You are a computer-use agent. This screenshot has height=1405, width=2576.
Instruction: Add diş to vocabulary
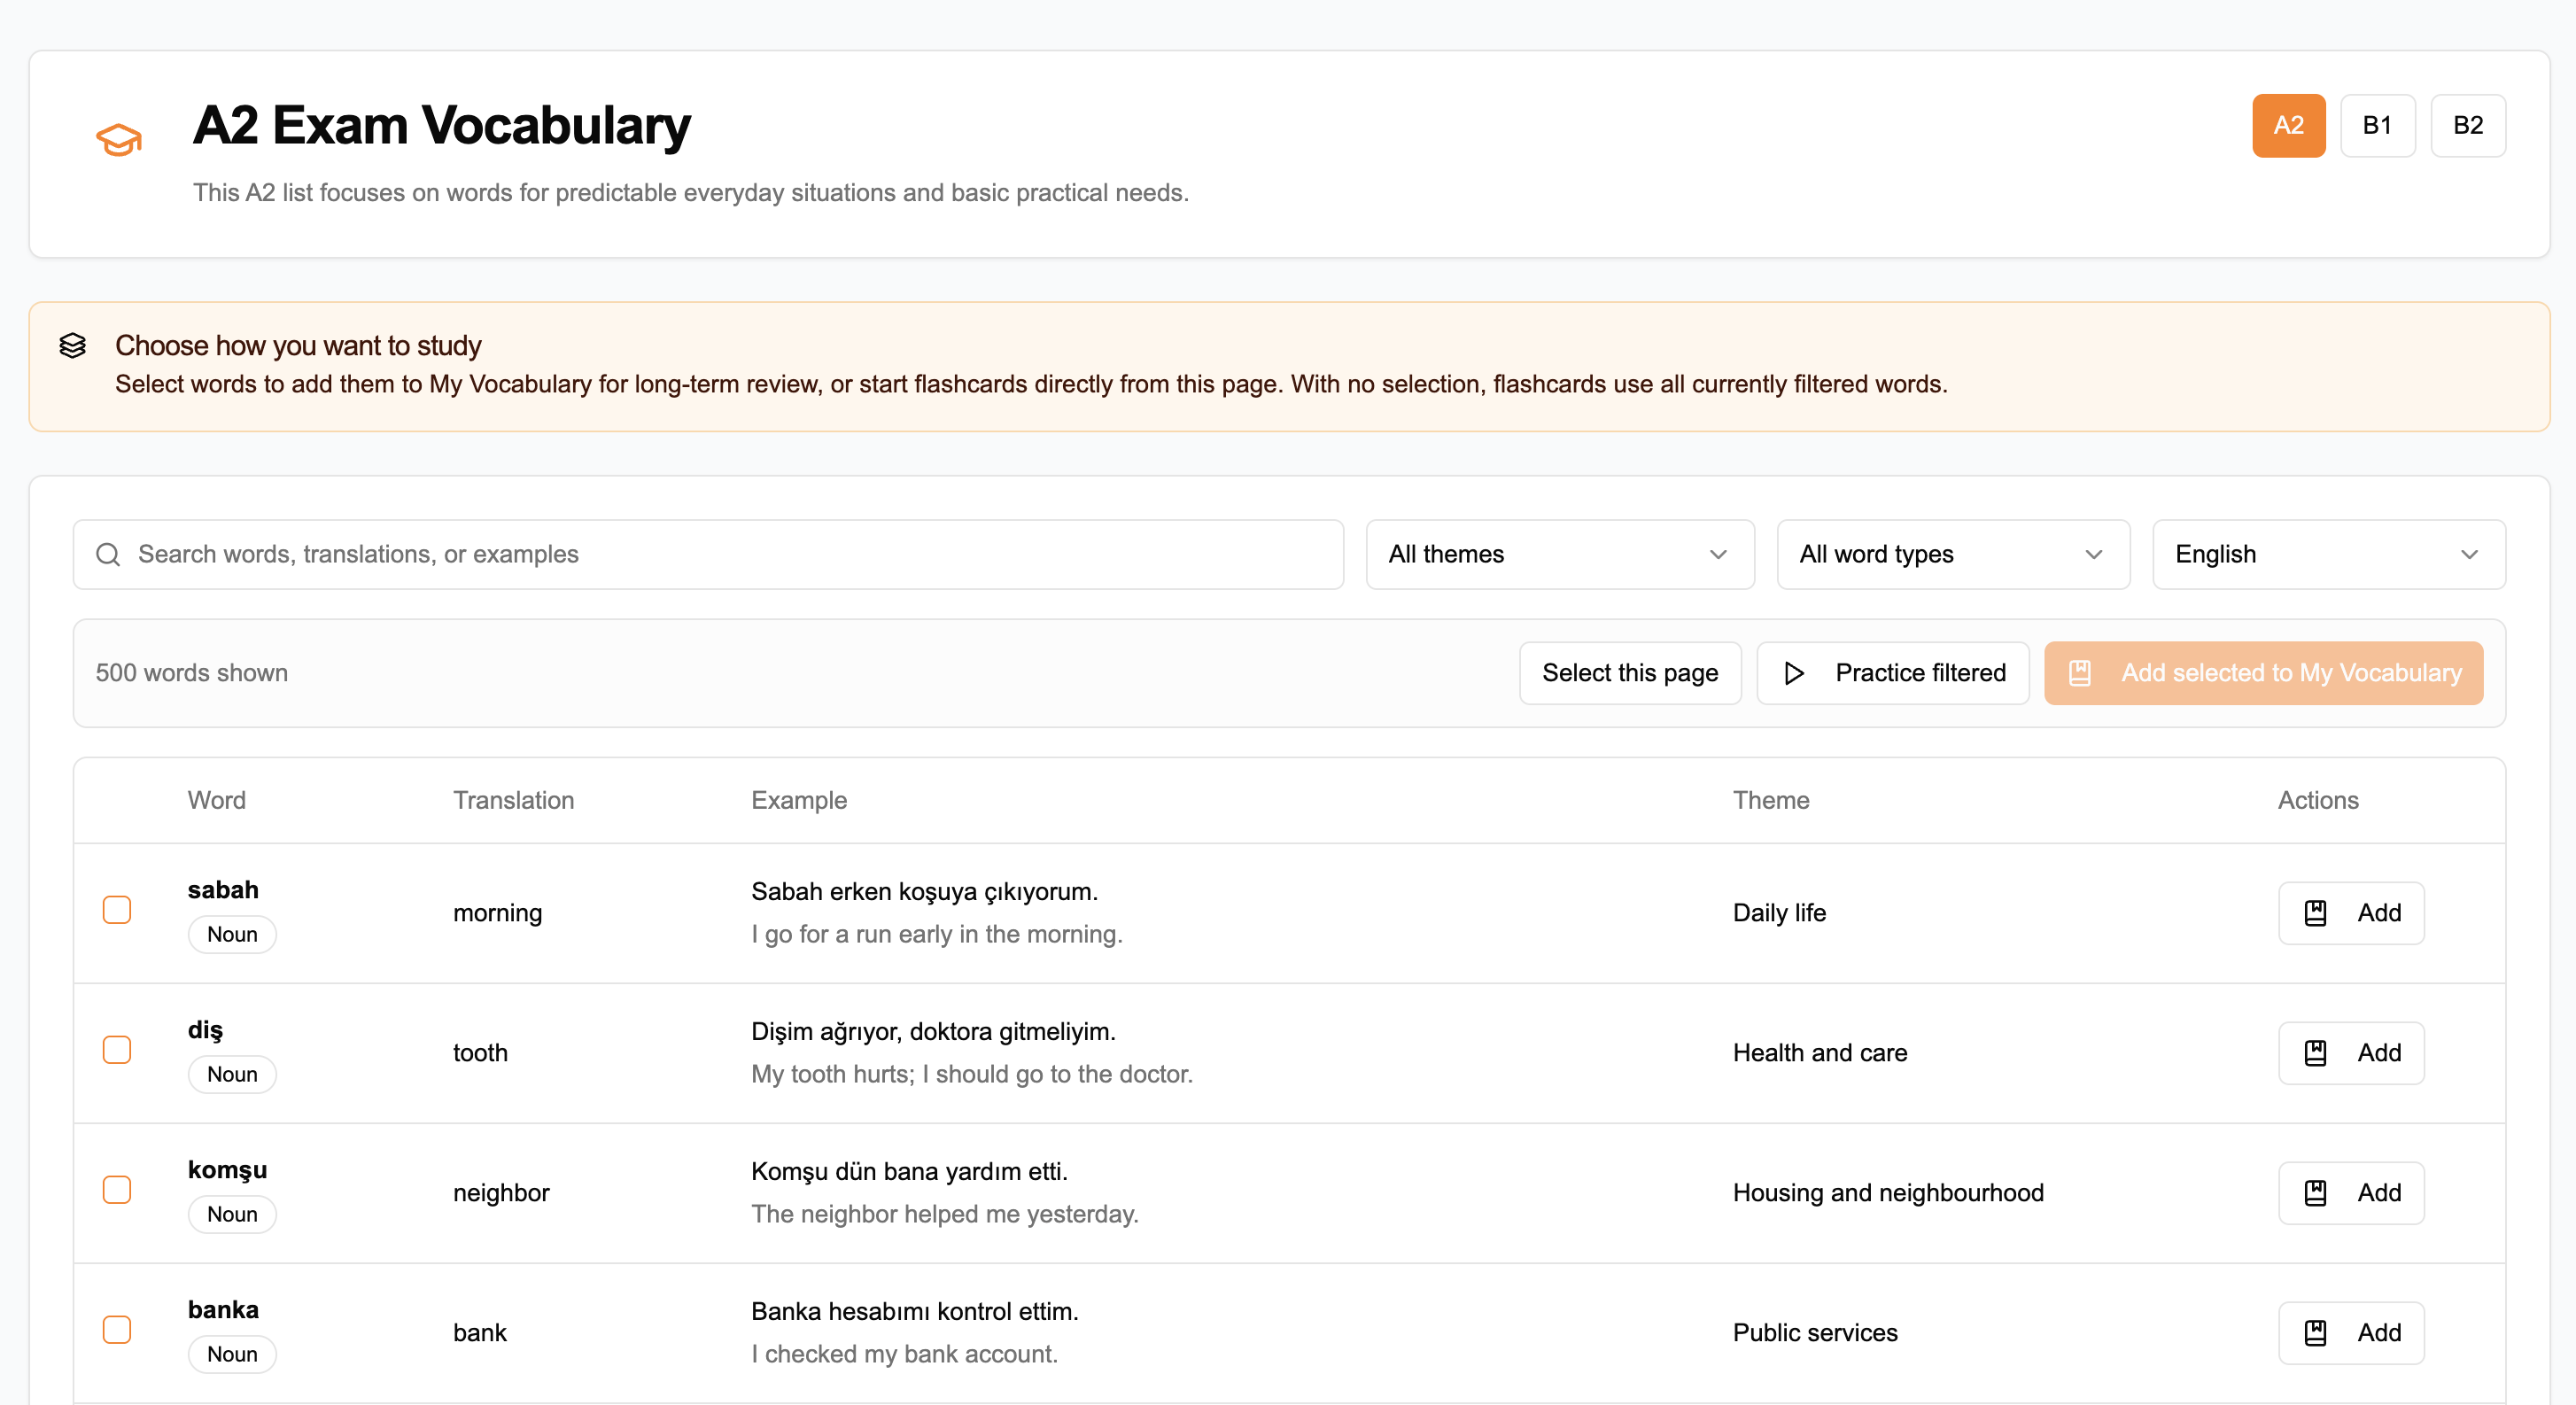point(2351,1053)
